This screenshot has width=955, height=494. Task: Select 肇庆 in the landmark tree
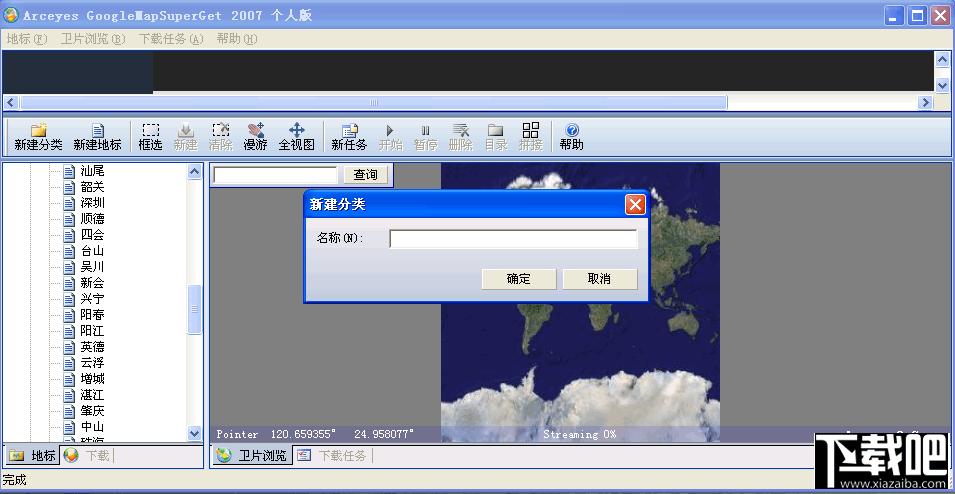tap(93, 411)
